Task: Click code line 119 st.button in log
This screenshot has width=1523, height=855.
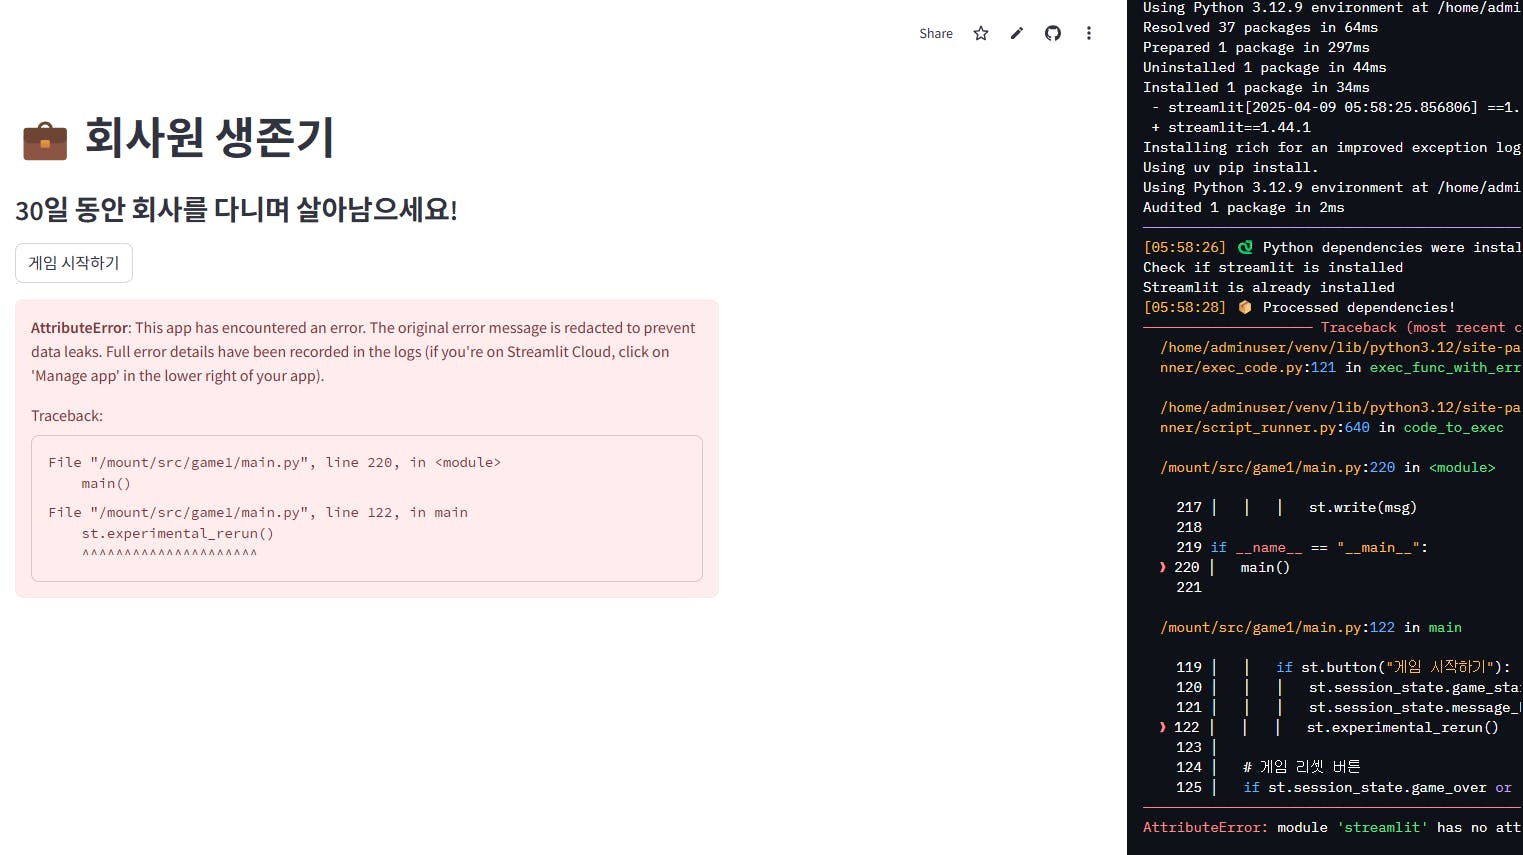Action: [x=1343, y=667]
